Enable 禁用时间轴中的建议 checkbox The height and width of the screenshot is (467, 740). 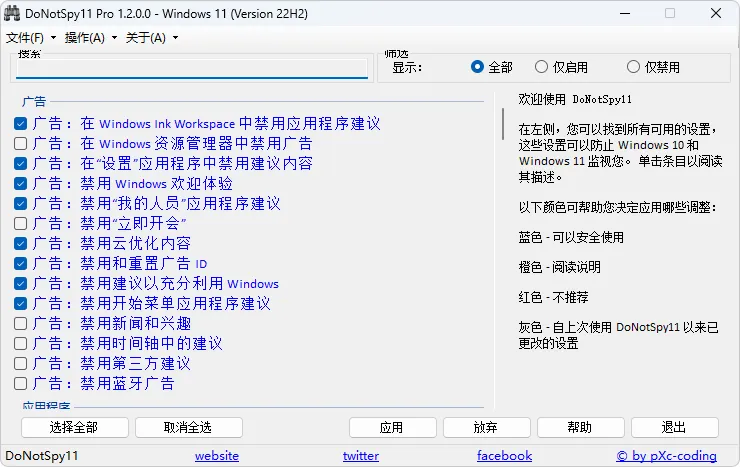point(20,343)
